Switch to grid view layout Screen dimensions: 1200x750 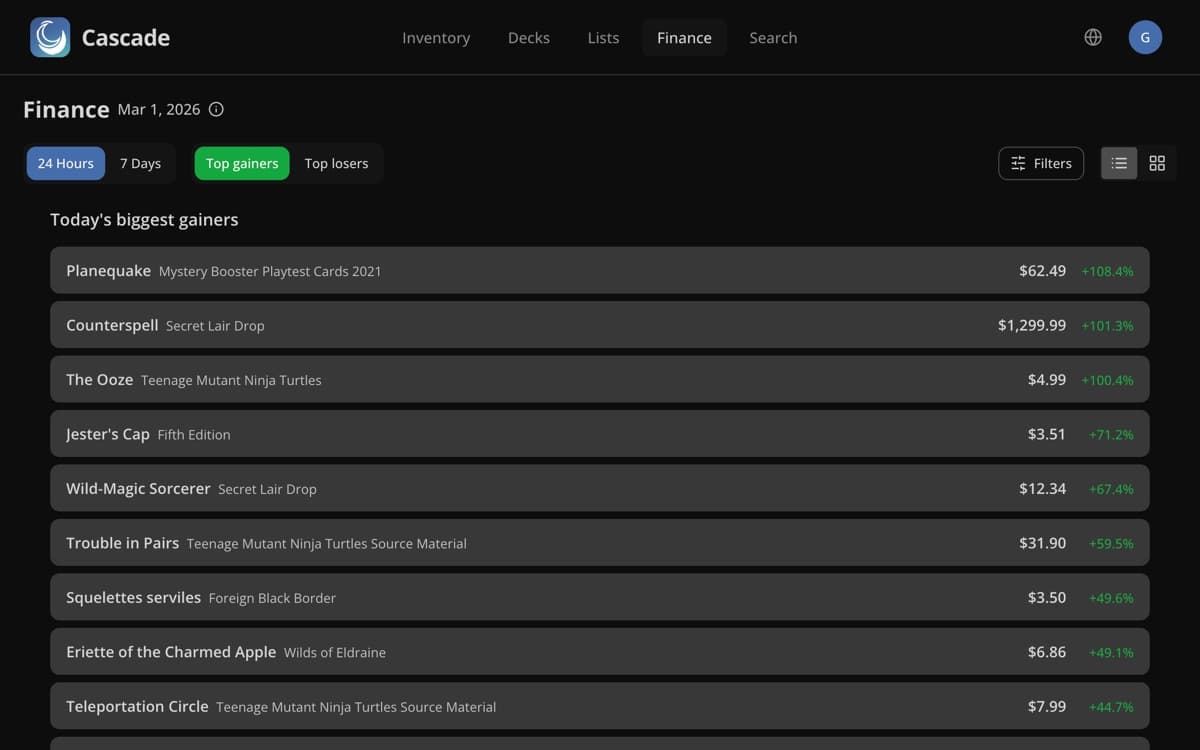click(x=1157, y=163)
